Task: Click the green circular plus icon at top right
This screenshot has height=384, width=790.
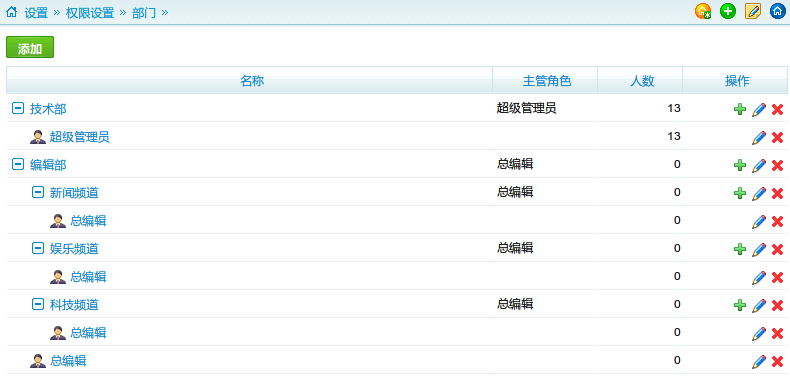Action: click(x=728, y=11)
